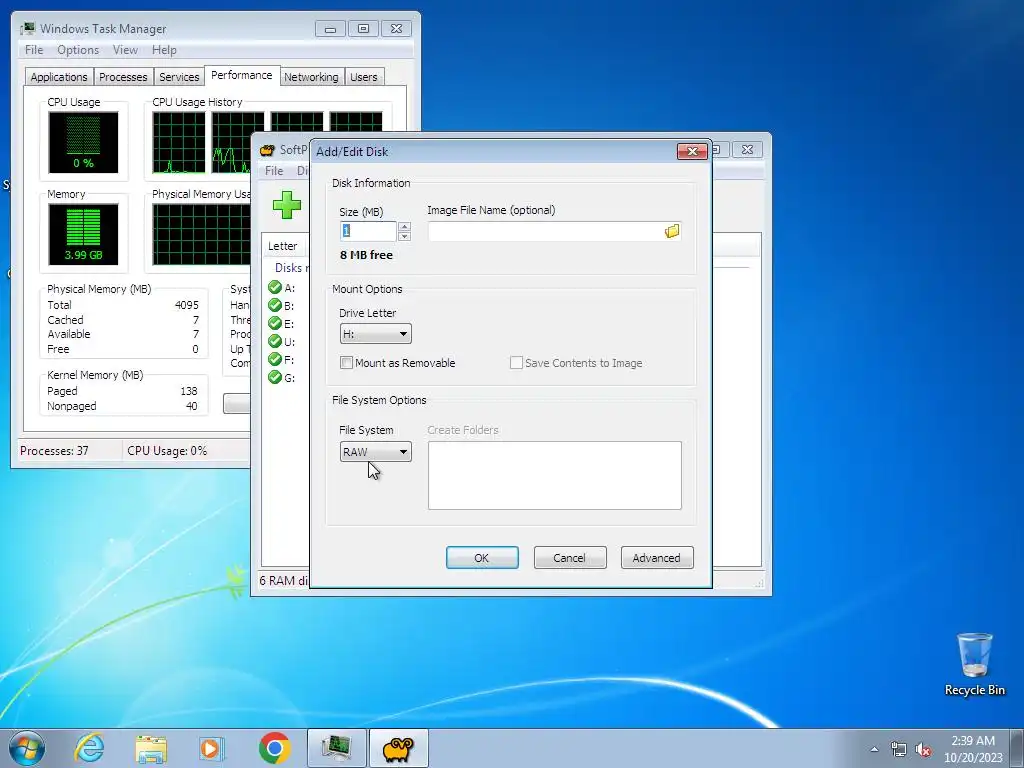Click green check icon beside drive E:

click(275, 323)
